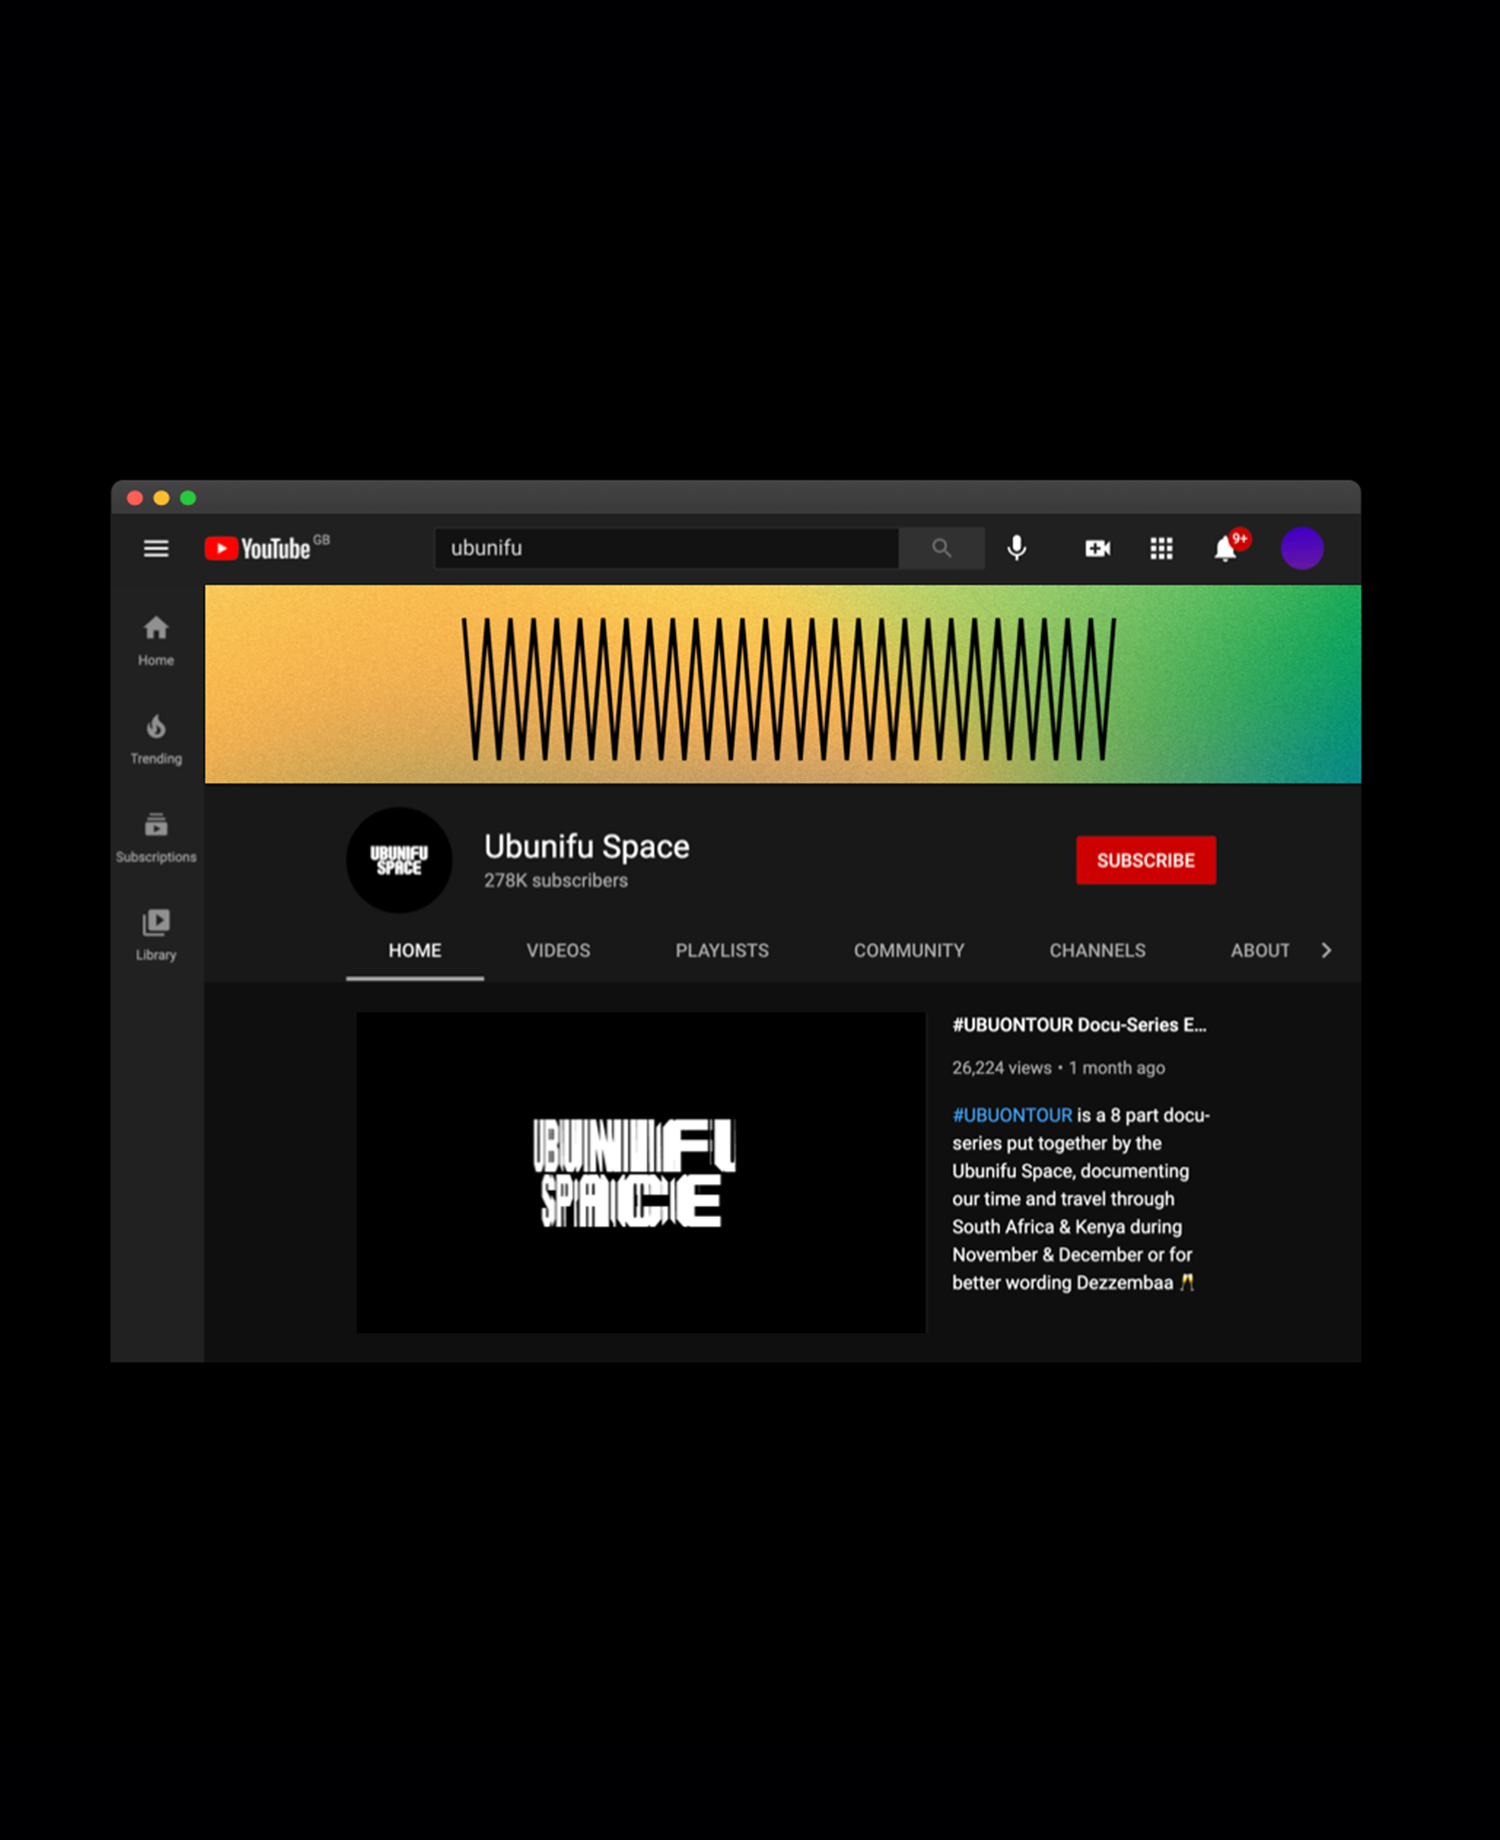Focus the search field containing ubunifu
Viewport: 1500px width, 1840px height.
(666, 548)
